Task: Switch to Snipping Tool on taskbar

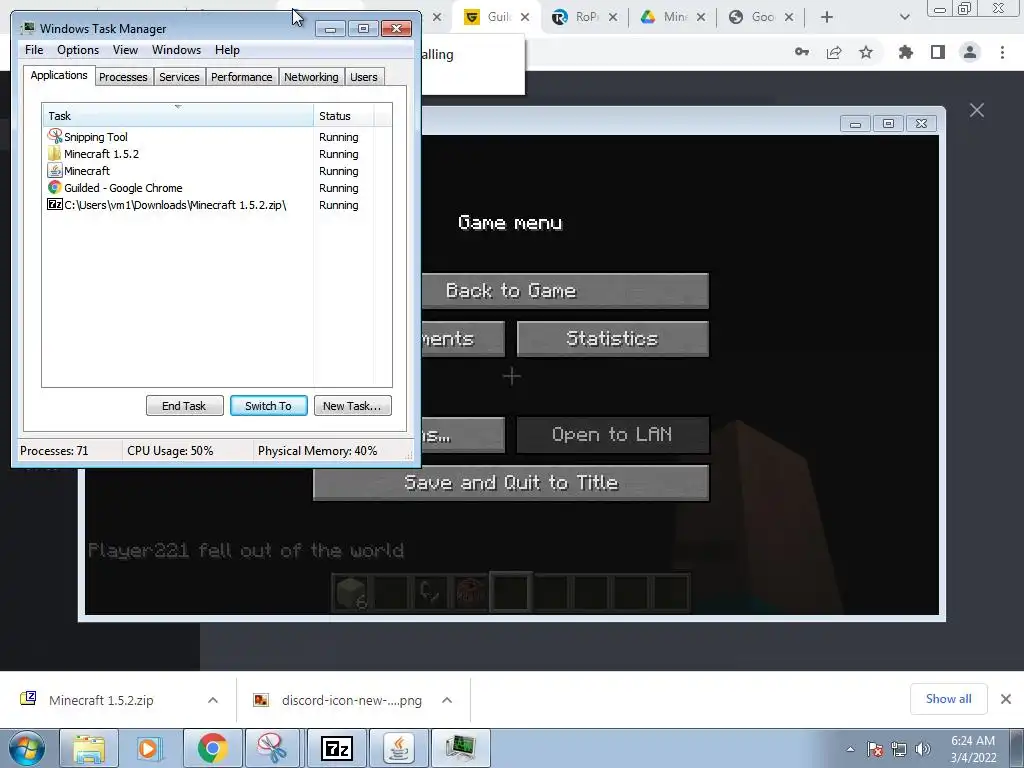Action: tap(273, 748)
